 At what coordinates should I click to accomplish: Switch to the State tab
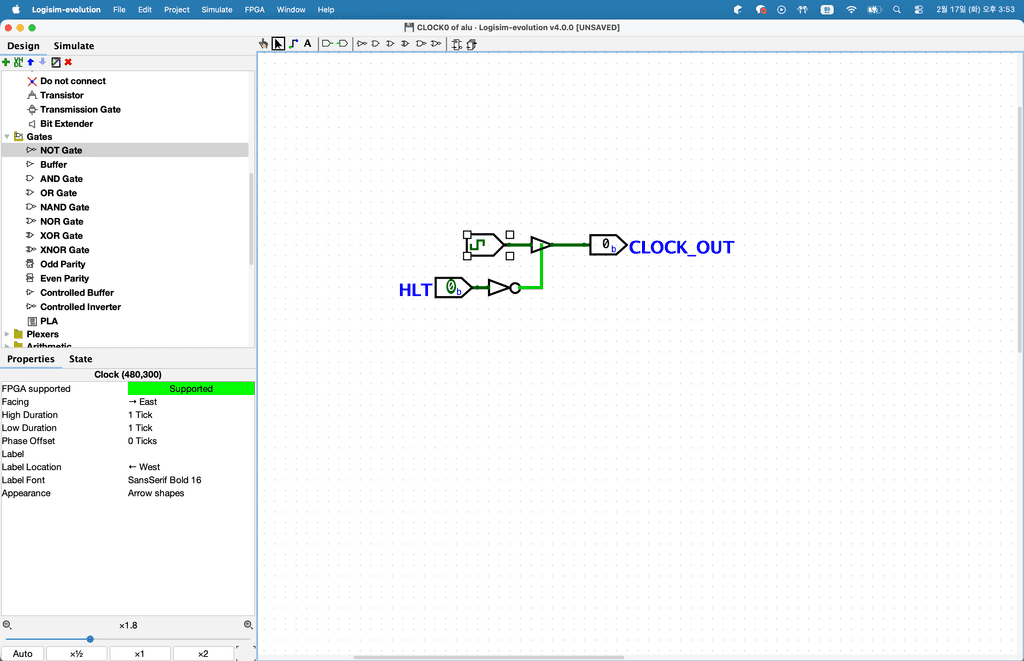tap(81, 359)
